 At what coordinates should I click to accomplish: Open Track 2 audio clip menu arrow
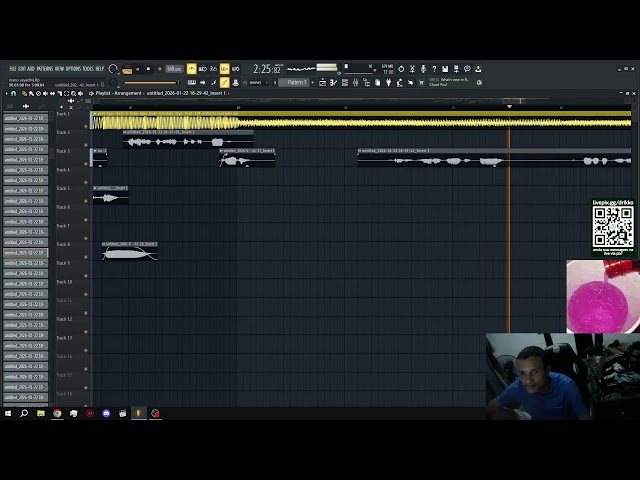pos(125,132)
